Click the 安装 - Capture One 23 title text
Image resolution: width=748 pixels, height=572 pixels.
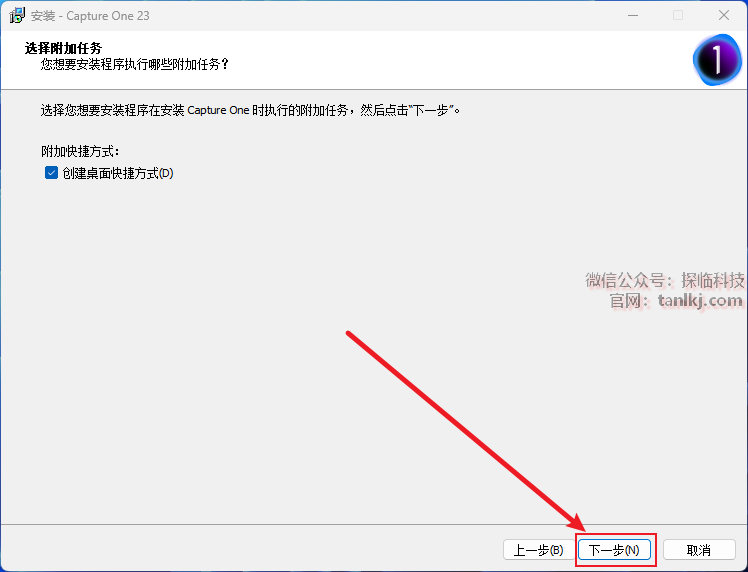[x=90, y=16]
